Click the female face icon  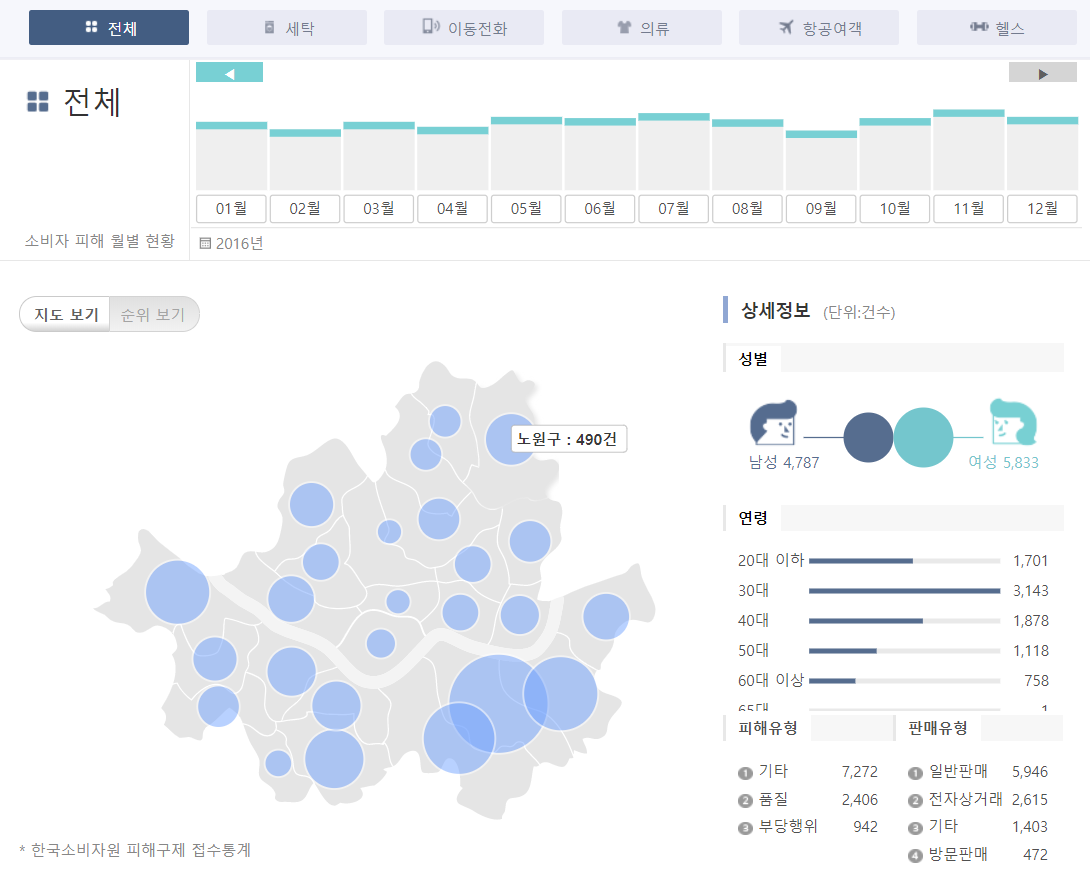[1013, 422]
